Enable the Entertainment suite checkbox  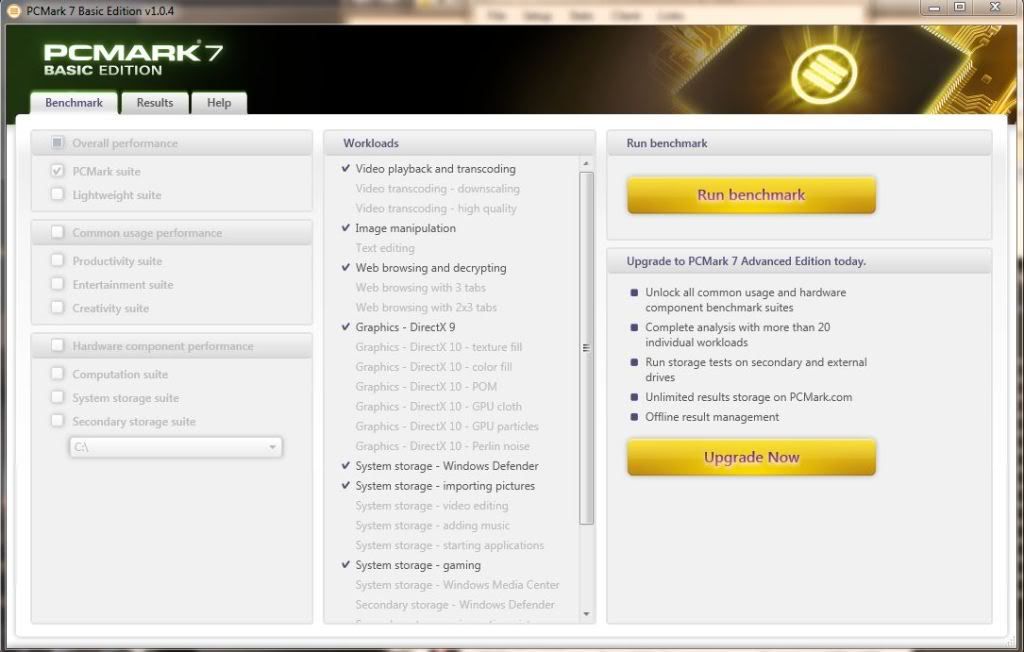pos(57,284)
